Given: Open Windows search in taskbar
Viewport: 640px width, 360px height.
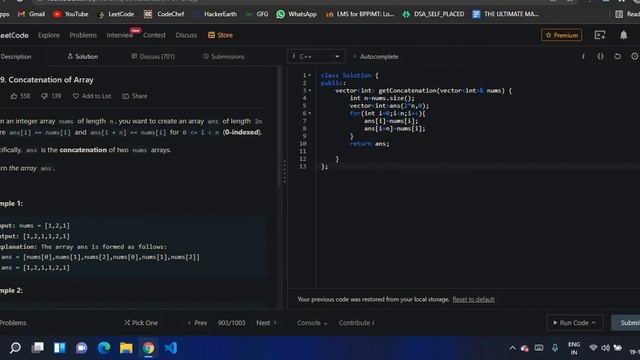Looking at the screenshot, I should pos(15,348).
